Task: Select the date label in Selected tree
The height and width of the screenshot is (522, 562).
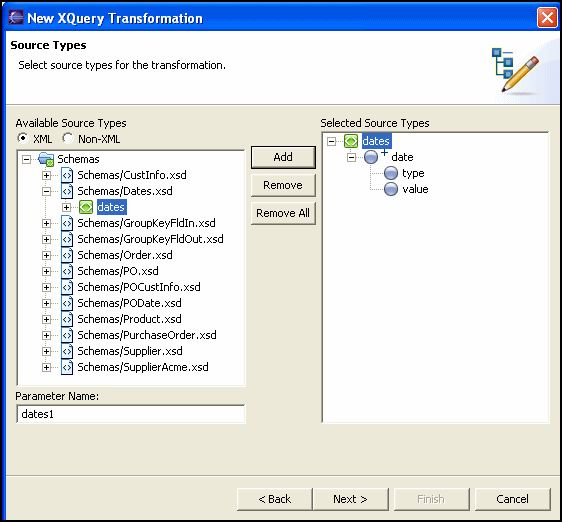Action: click(x=402, y=157)
